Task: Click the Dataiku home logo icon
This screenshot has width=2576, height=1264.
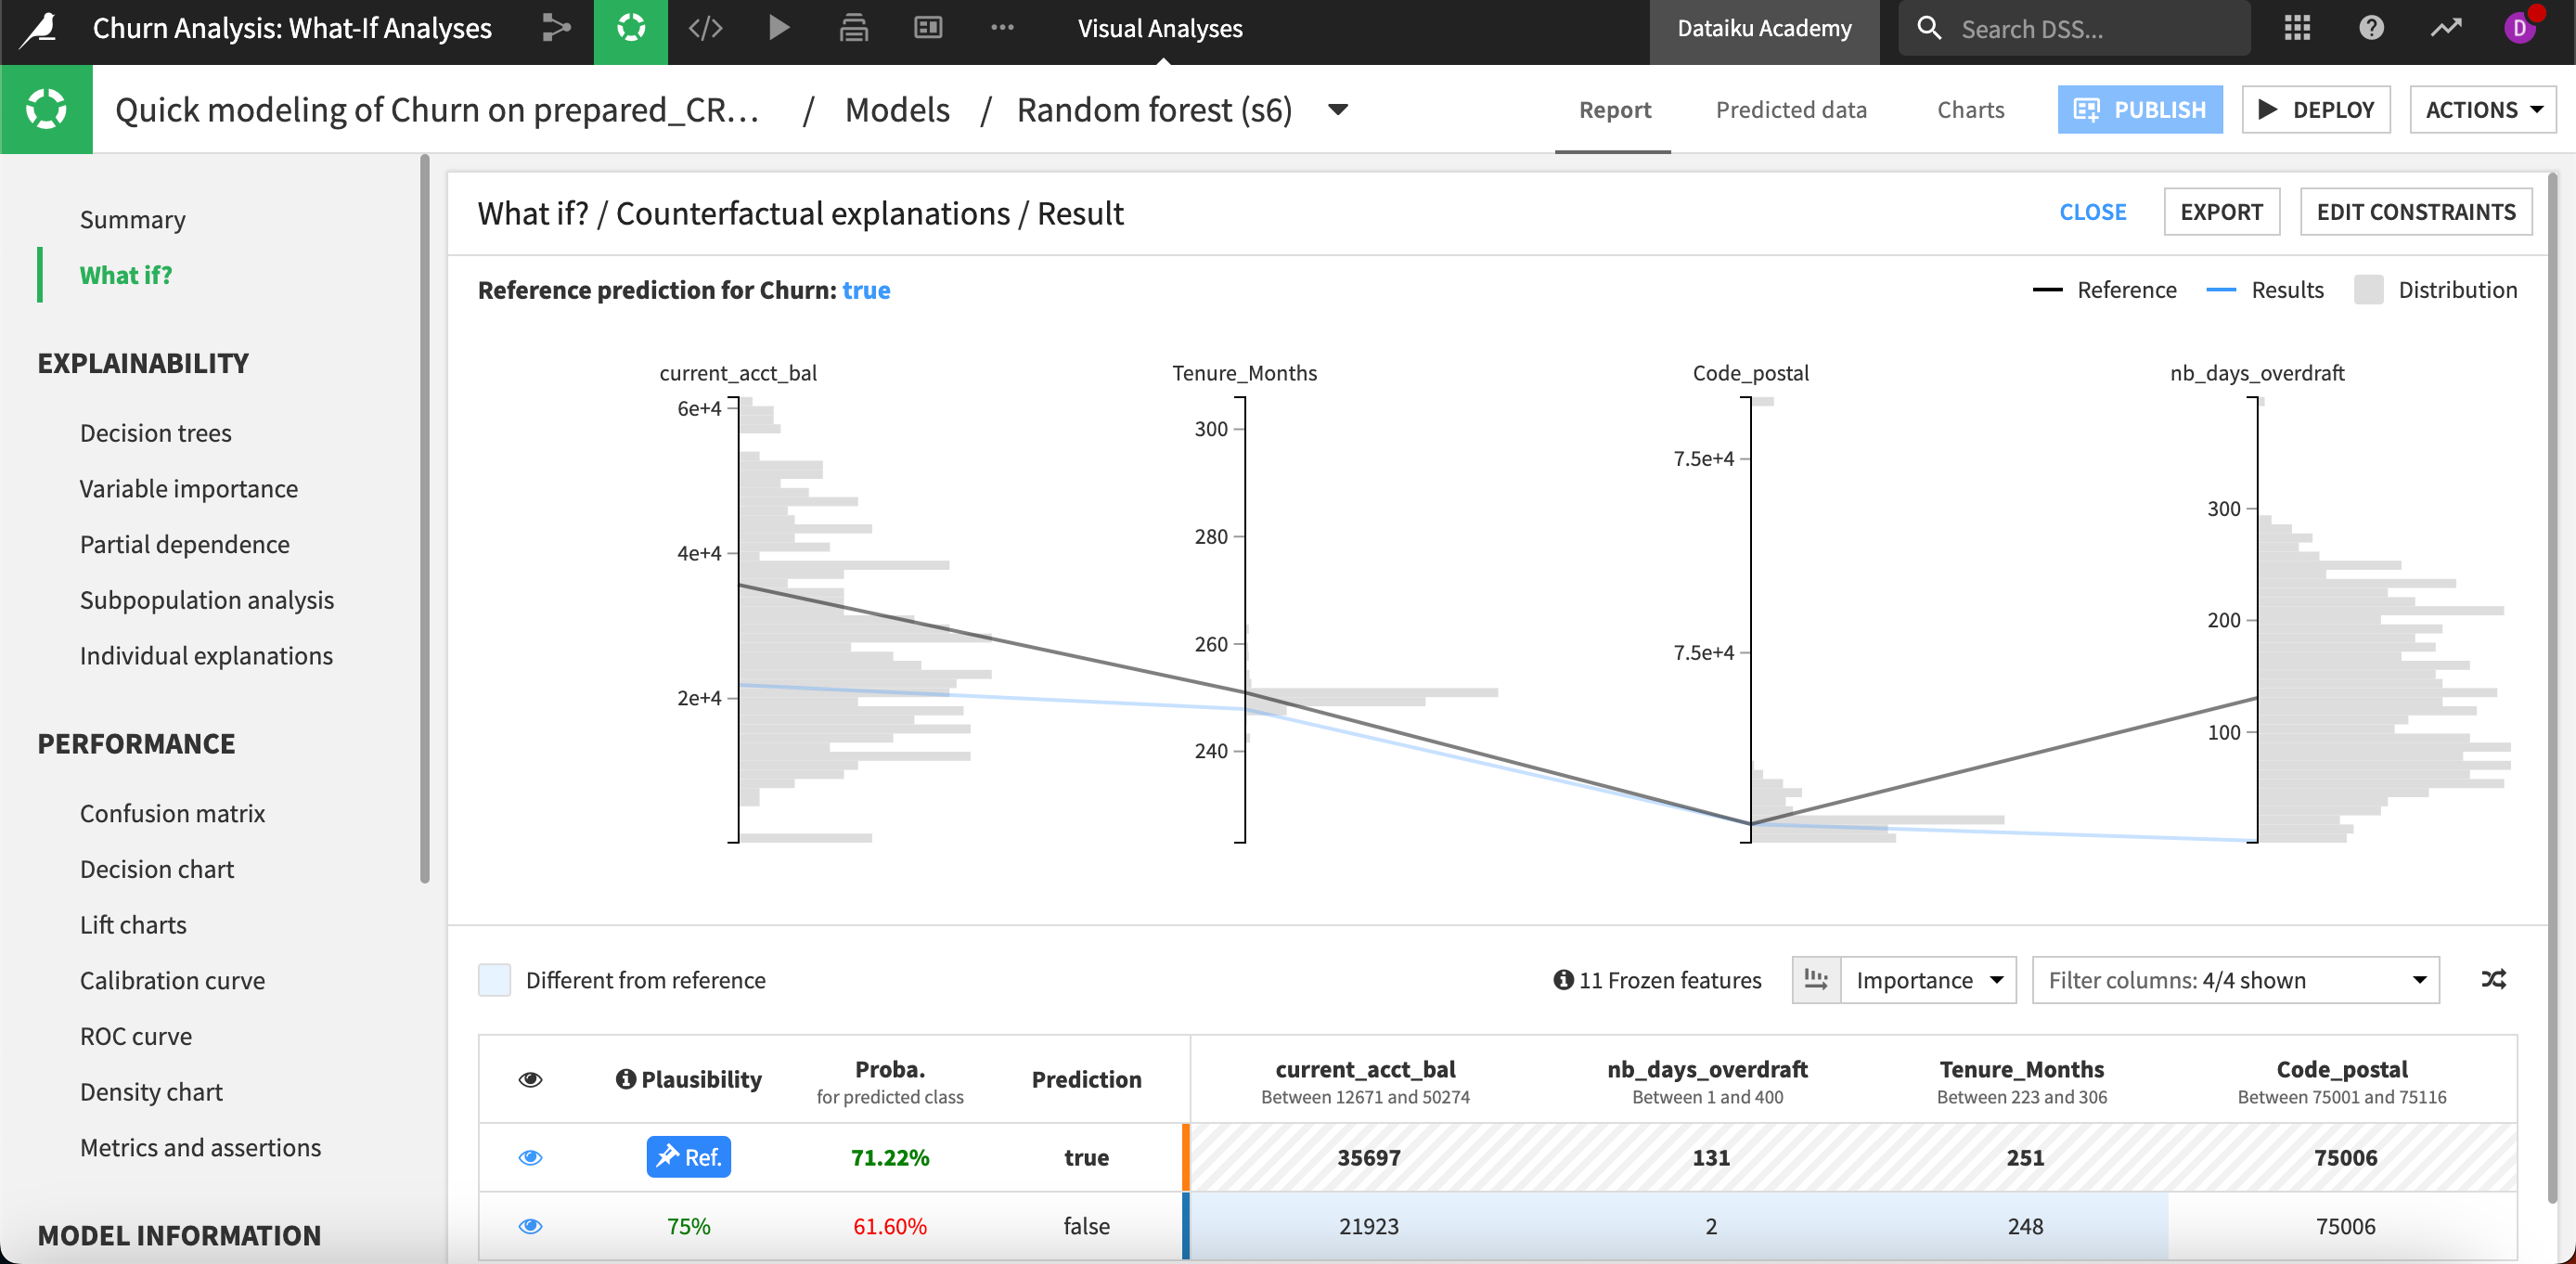Action: click(x=45, y=28)
